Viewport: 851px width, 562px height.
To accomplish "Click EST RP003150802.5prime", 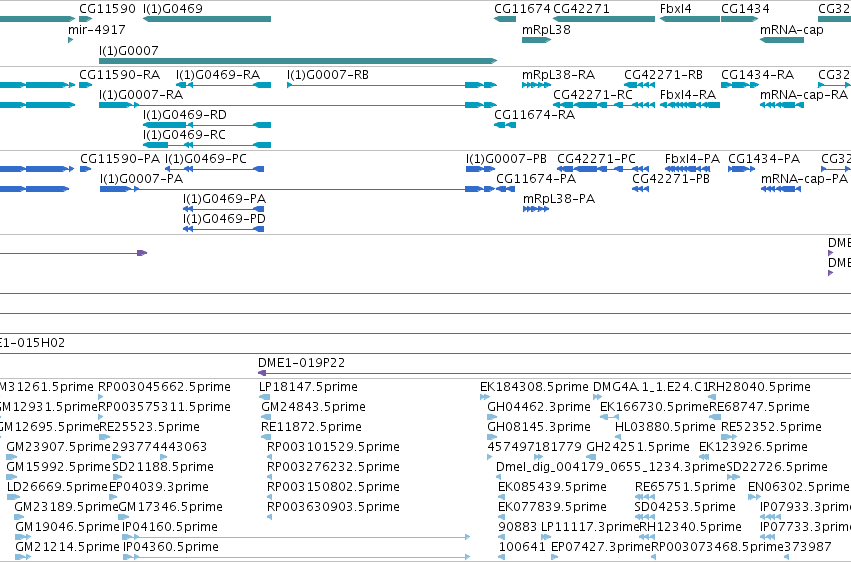I will pyautogui.click(x=333, y=487).
